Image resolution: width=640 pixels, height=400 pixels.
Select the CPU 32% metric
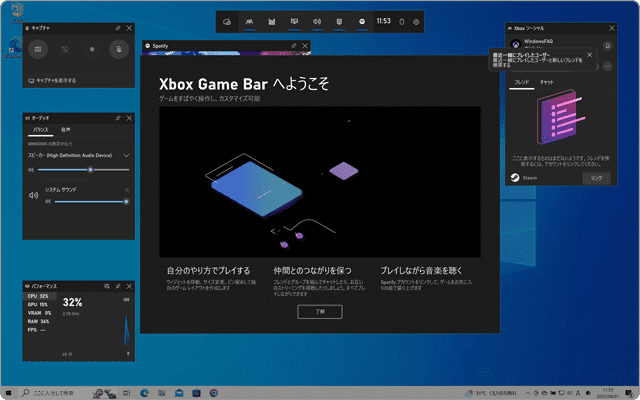pos(40,296)
